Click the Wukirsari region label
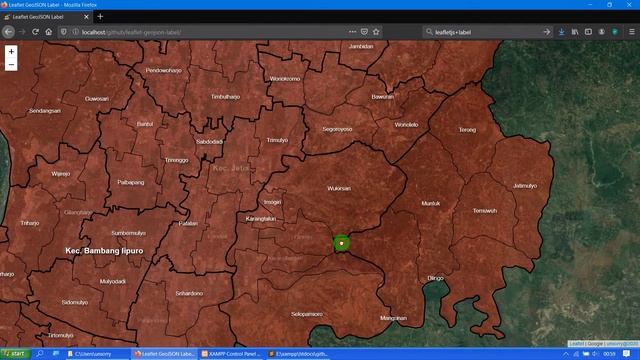 coord(339,189)
